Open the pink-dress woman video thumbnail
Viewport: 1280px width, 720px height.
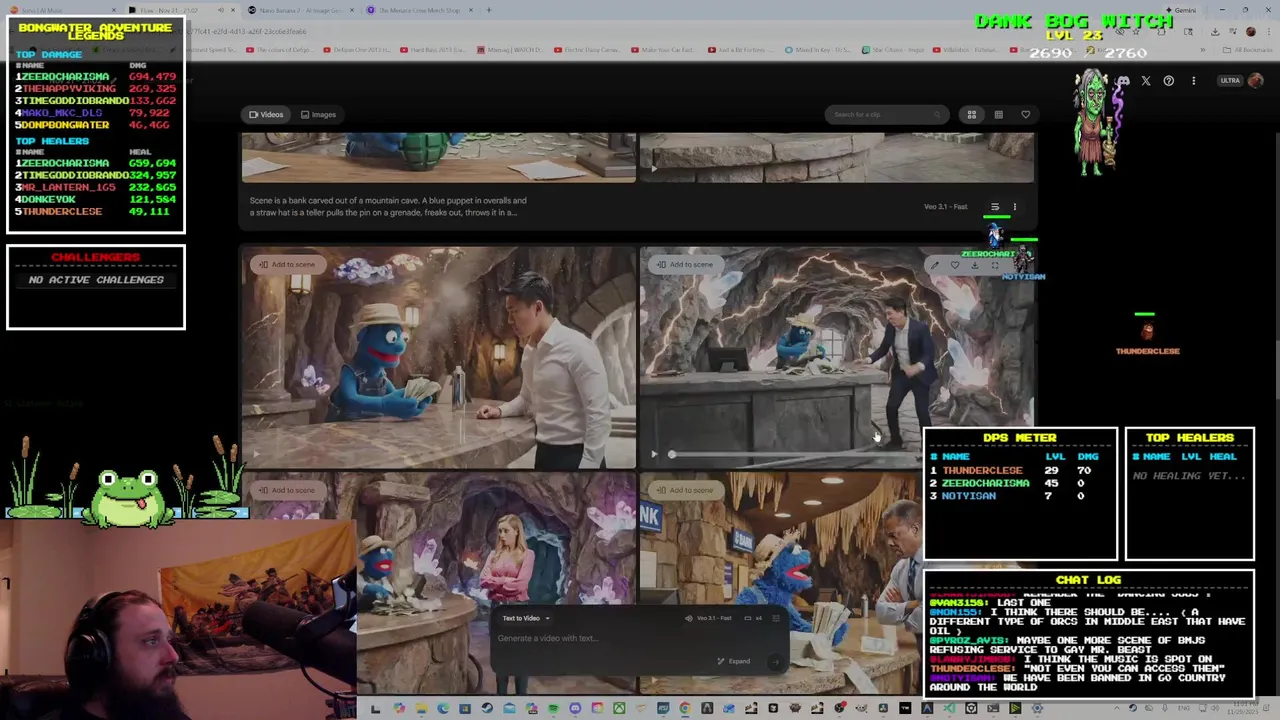pos(438,583)
